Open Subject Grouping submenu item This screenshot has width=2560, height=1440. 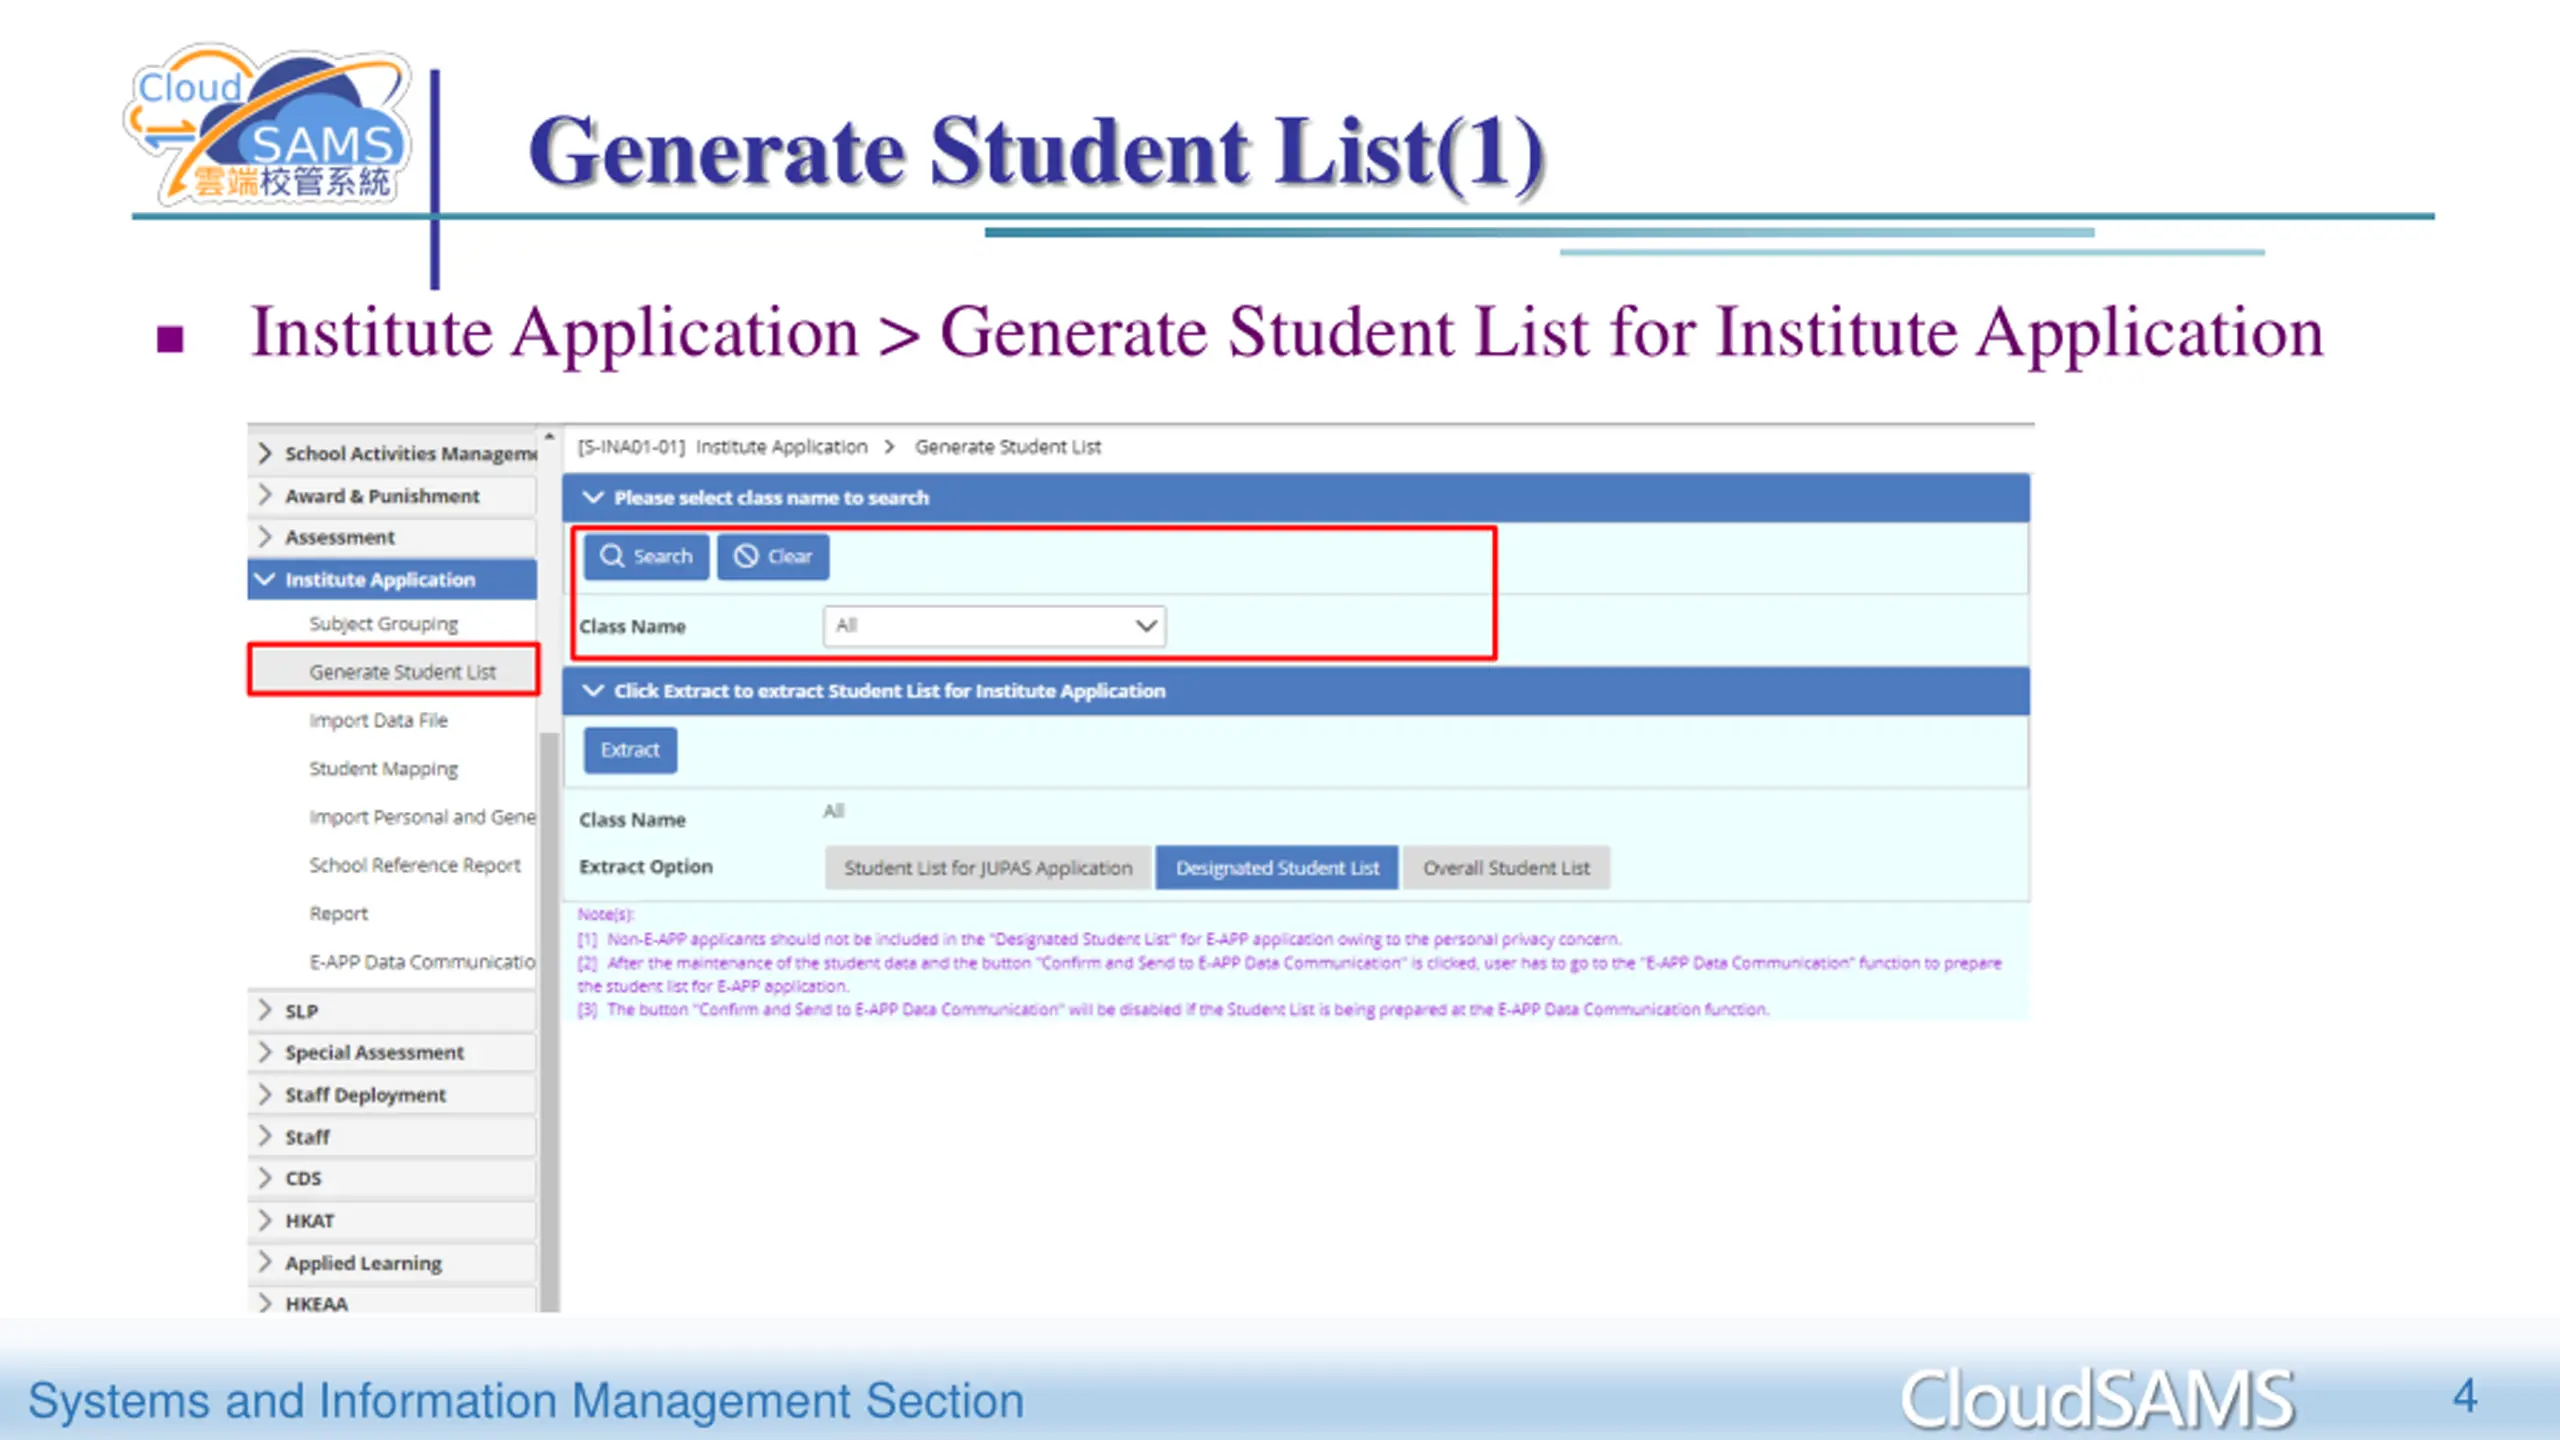[x=384, y=623]
